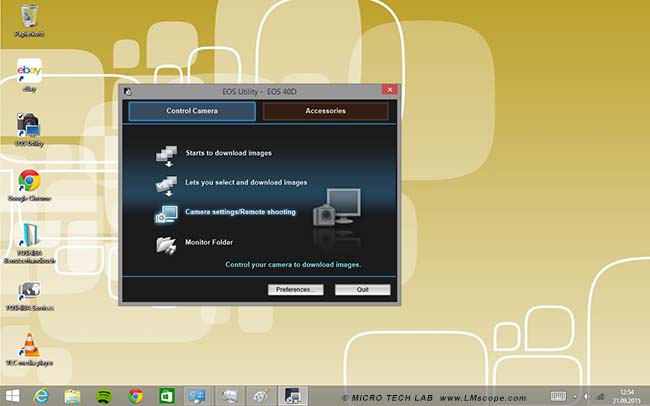
Task: Switch to the Paint taskbar app
Action: click(261, 396)
